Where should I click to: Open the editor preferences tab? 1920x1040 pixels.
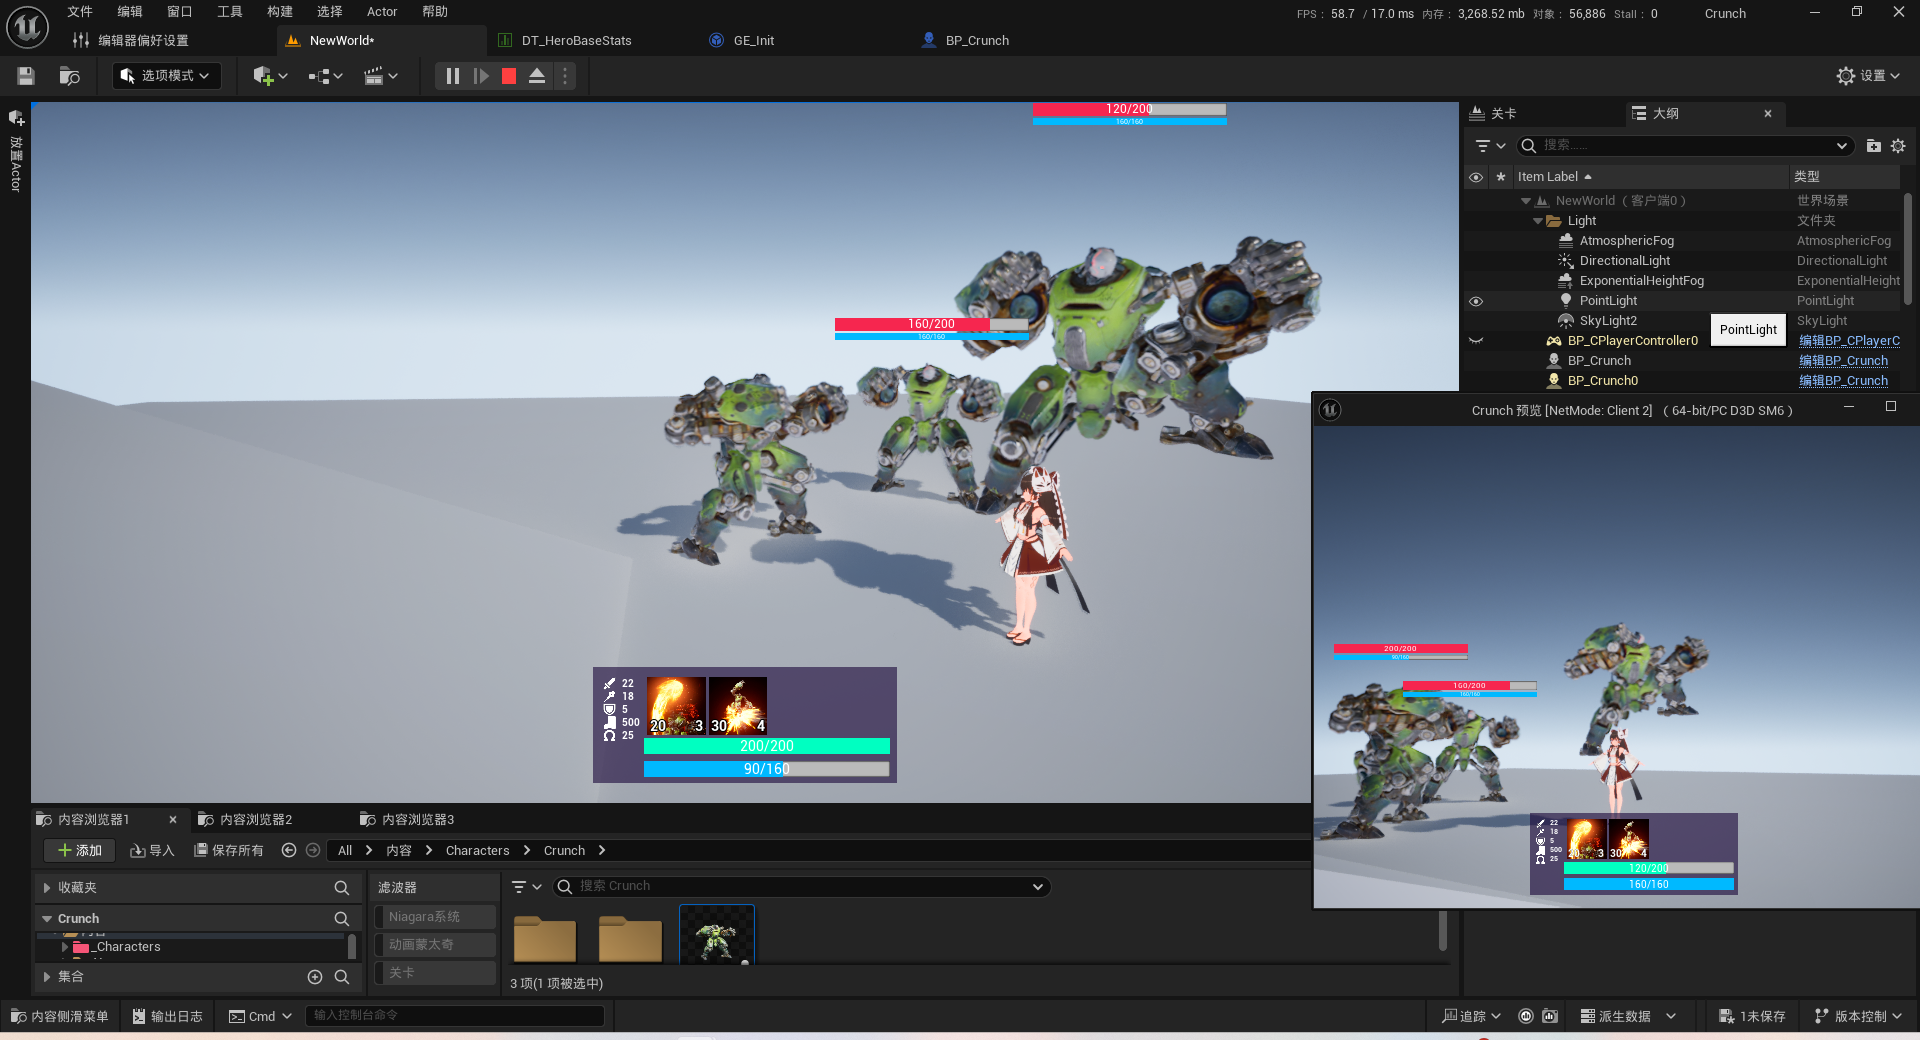[143, 41]
